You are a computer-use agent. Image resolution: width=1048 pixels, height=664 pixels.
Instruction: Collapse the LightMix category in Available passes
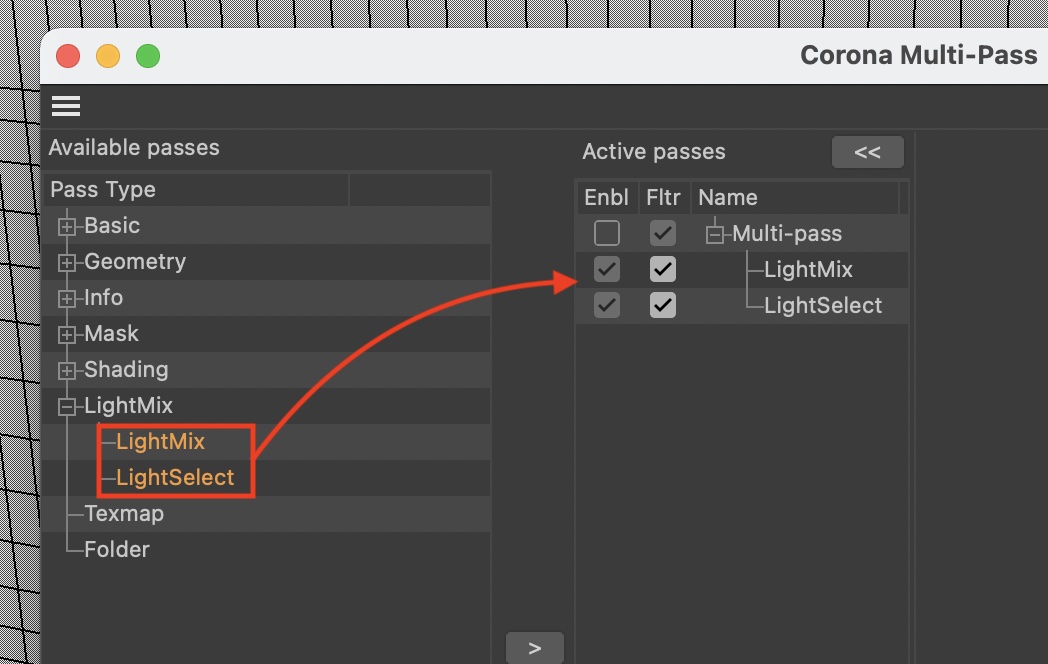click(x=67, y=407)
